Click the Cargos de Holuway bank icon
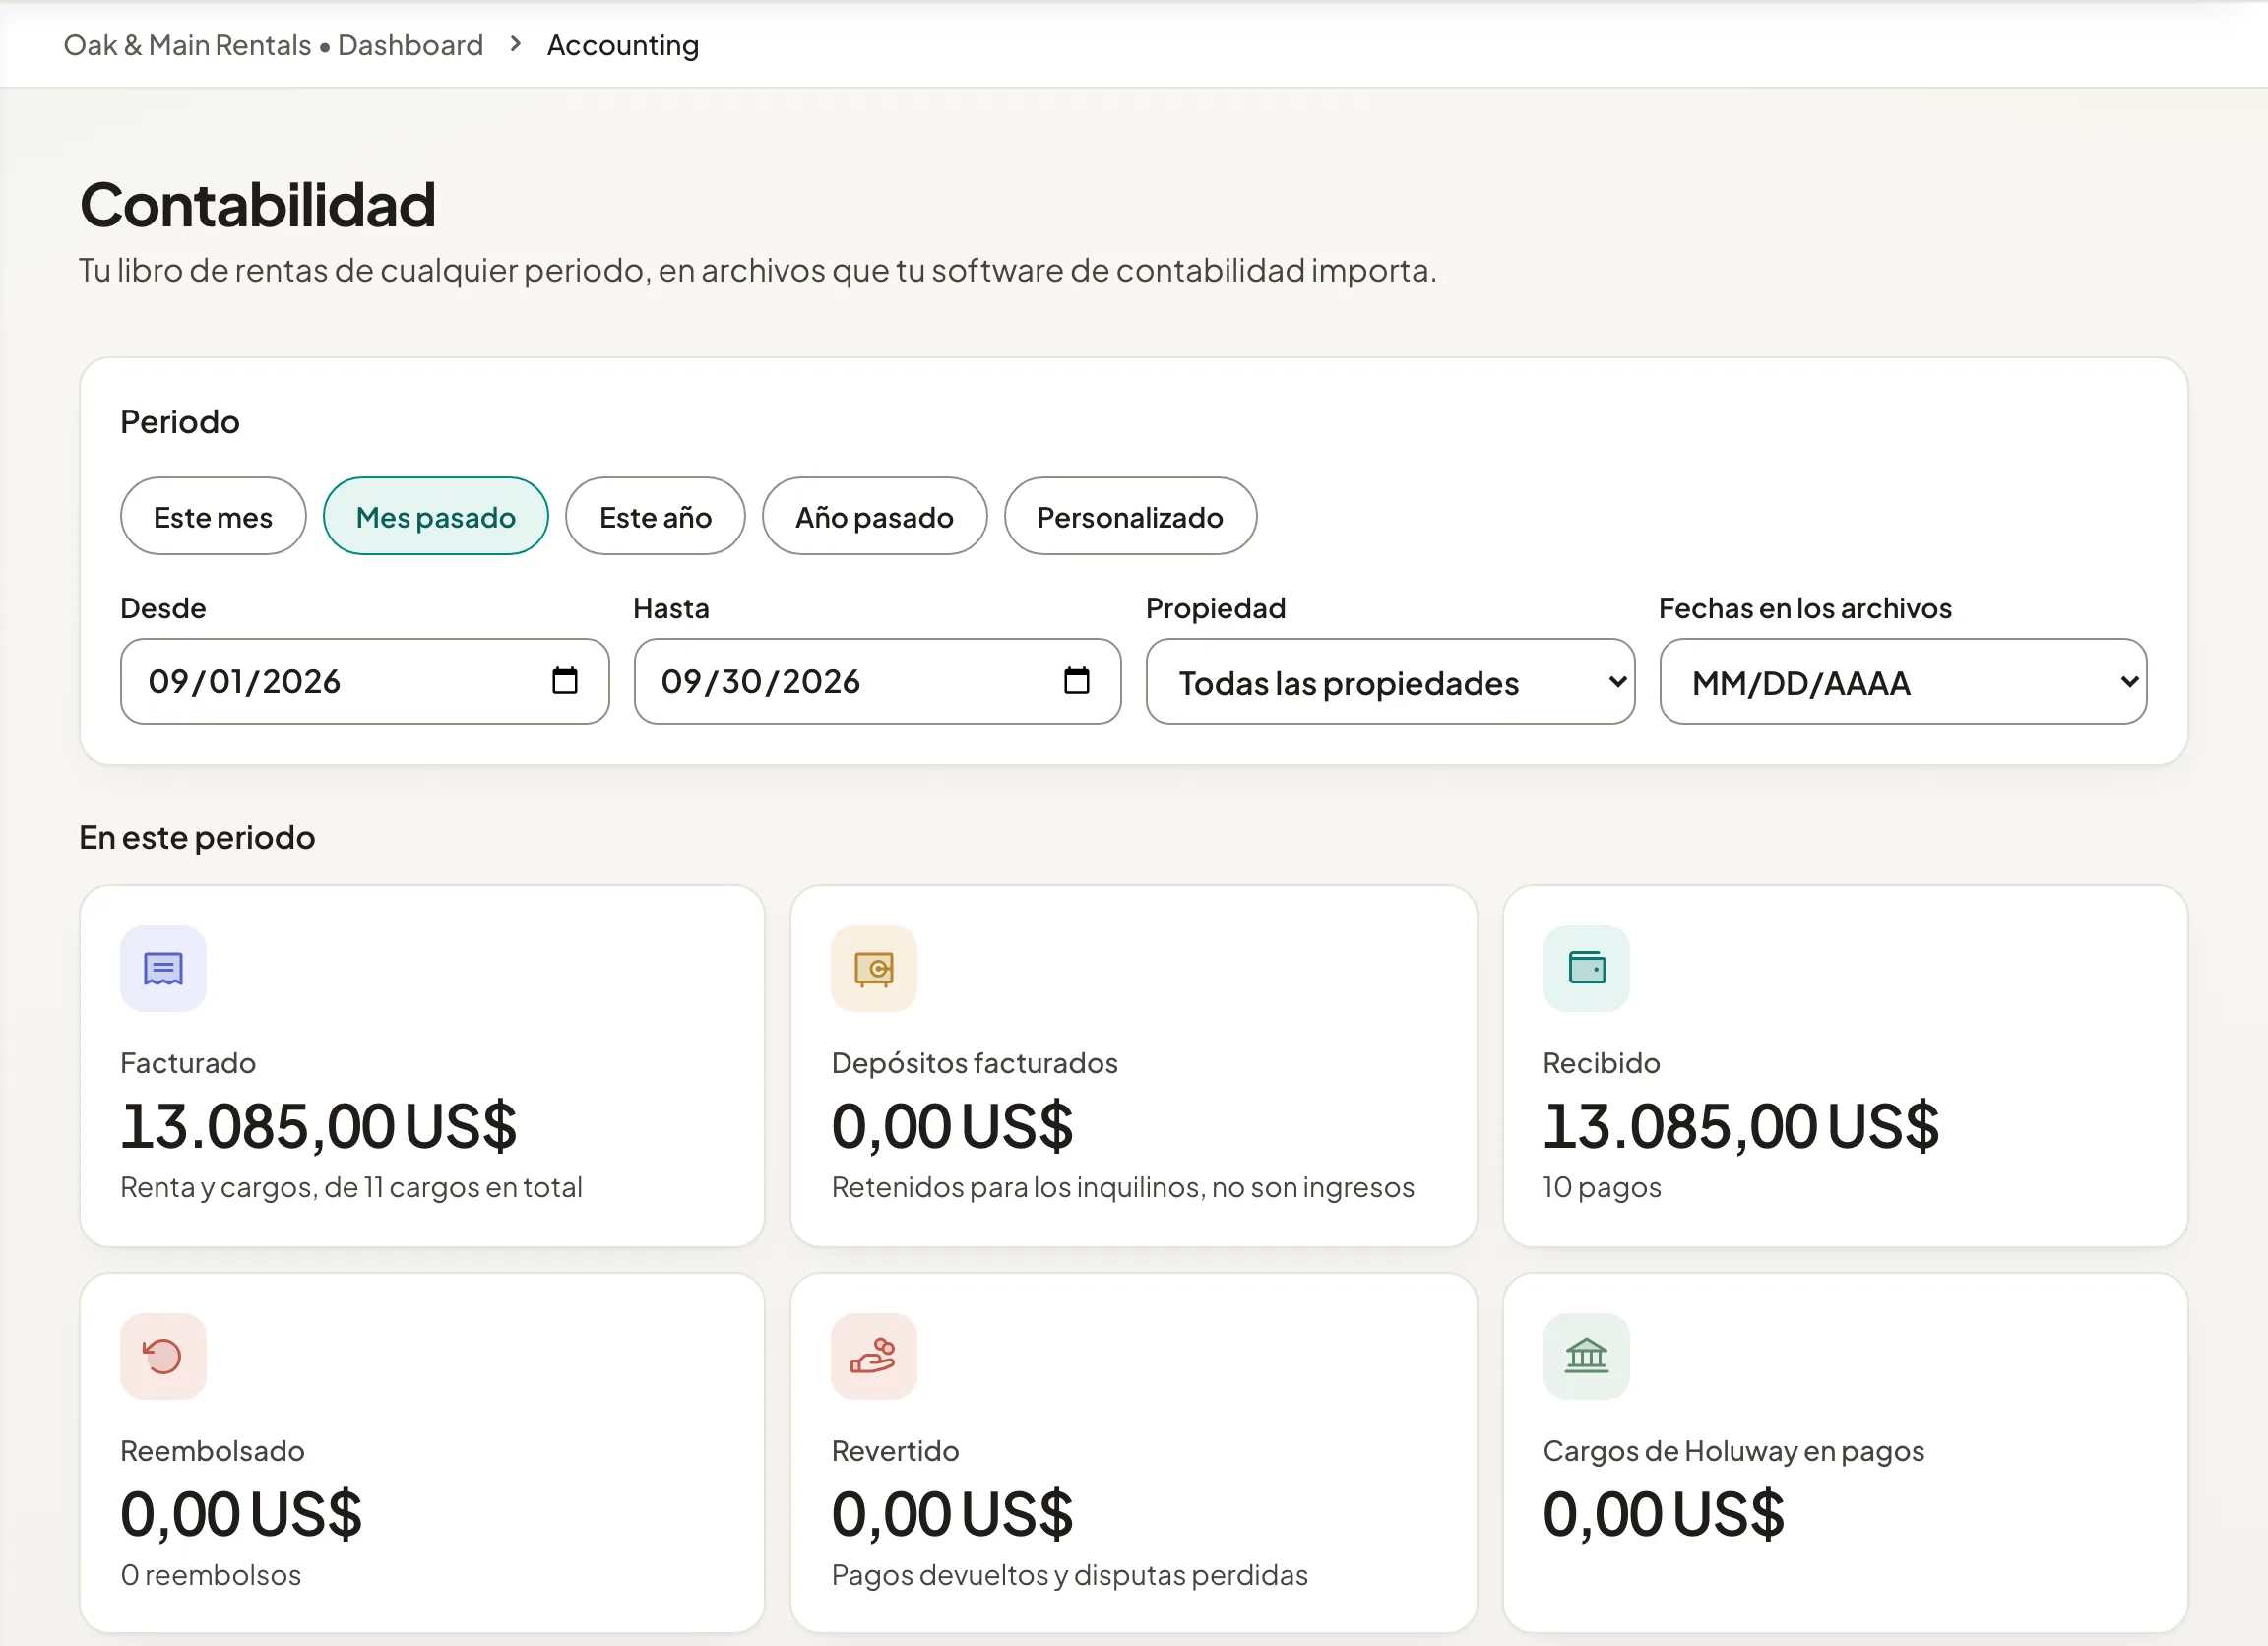The height and width of the screenshot is (1646, 2268). click(1586, 1356)
